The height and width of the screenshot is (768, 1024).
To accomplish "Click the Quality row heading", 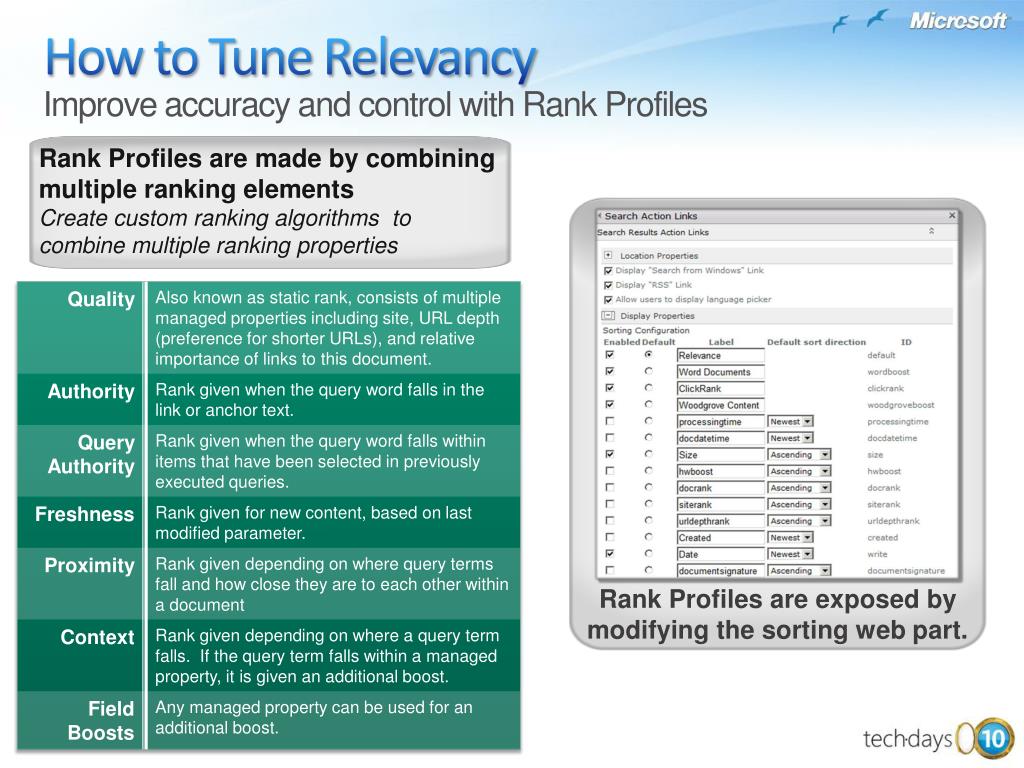I will [101, 299].
